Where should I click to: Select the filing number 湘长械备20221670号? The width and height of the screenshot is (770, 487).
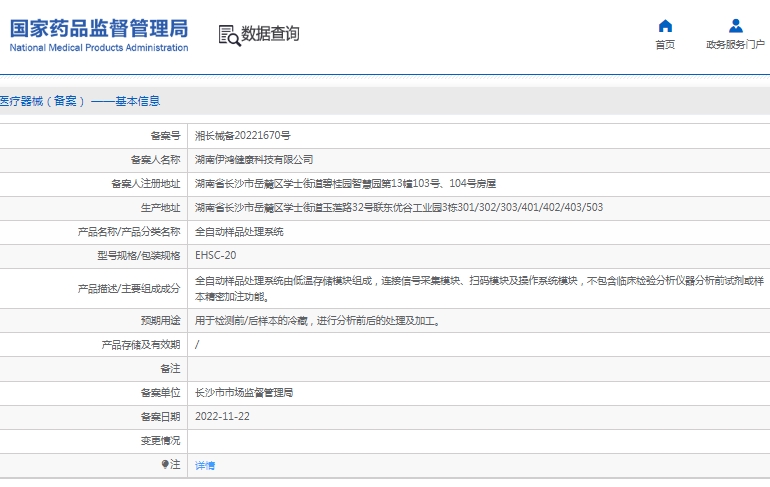[x=243, y=135]
